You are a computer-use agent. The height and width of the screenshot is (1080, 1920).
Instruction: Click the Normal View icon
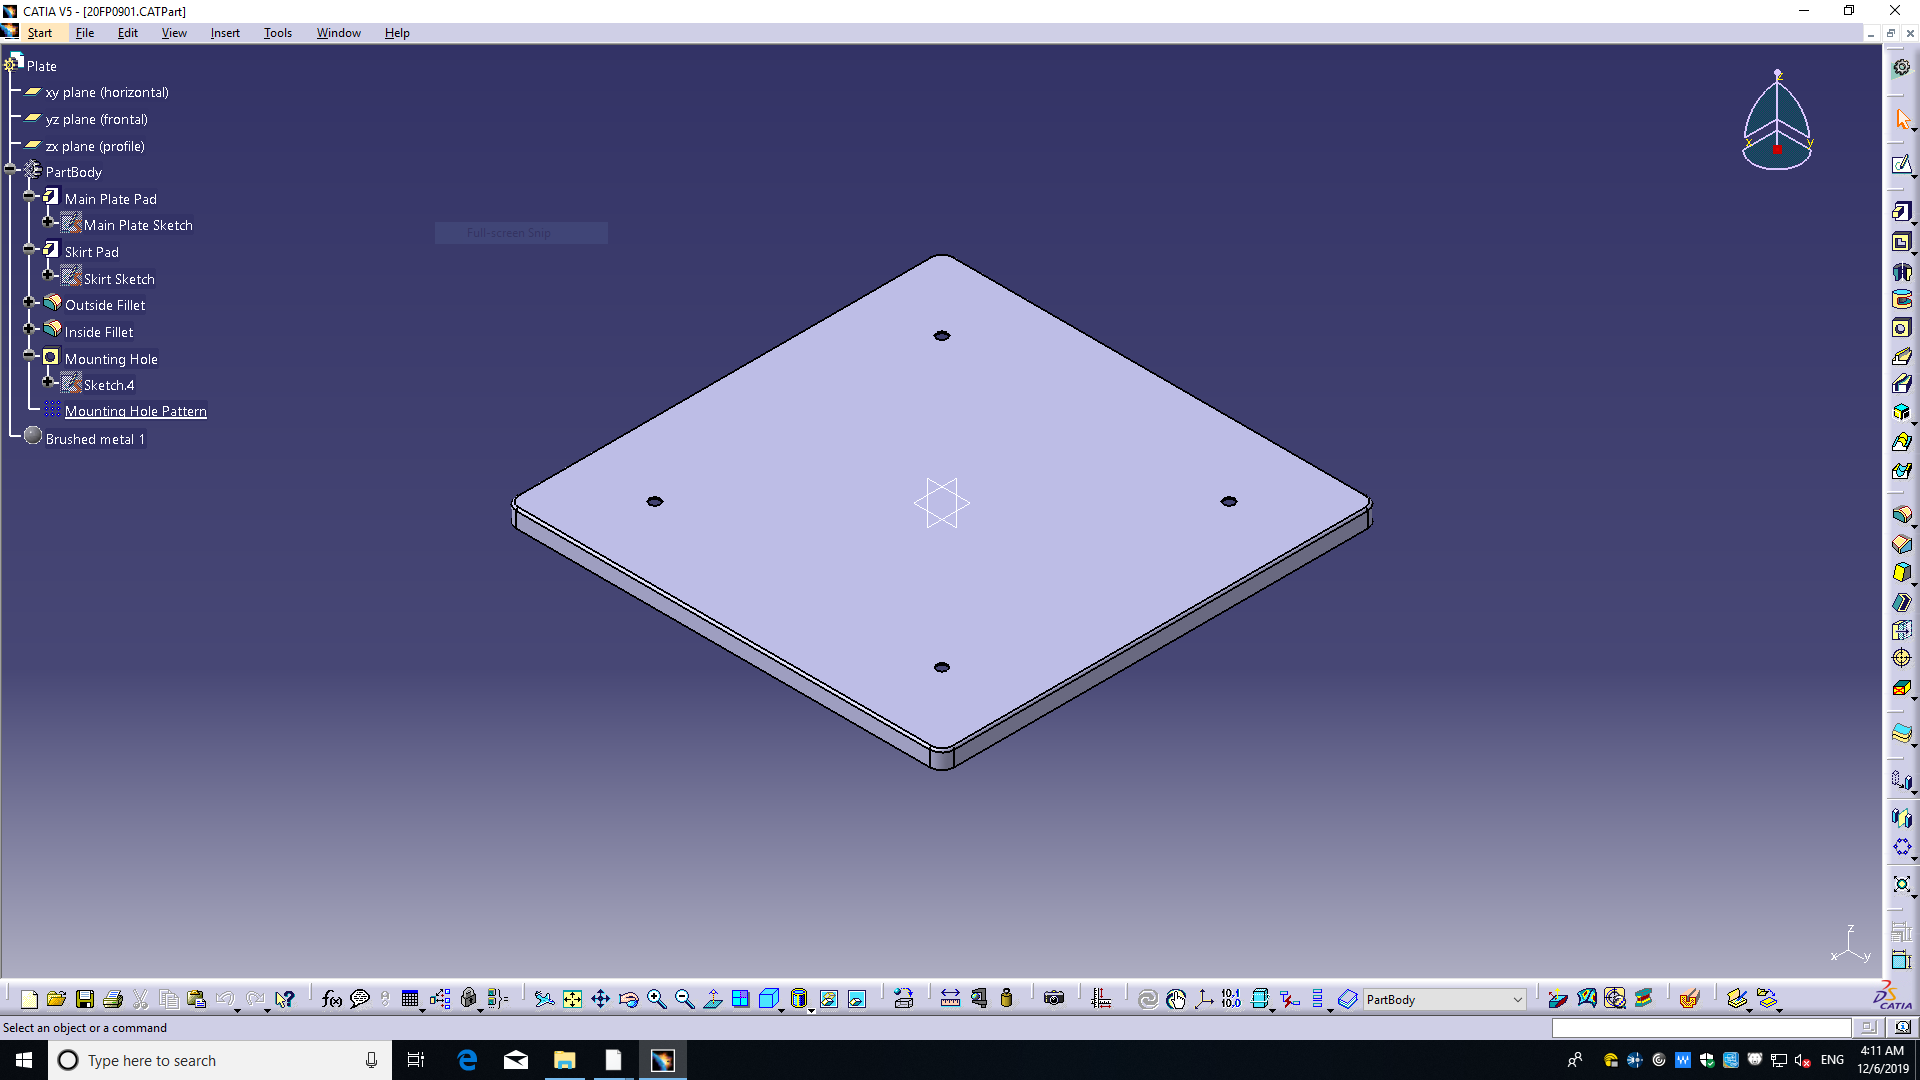(712, 999)
